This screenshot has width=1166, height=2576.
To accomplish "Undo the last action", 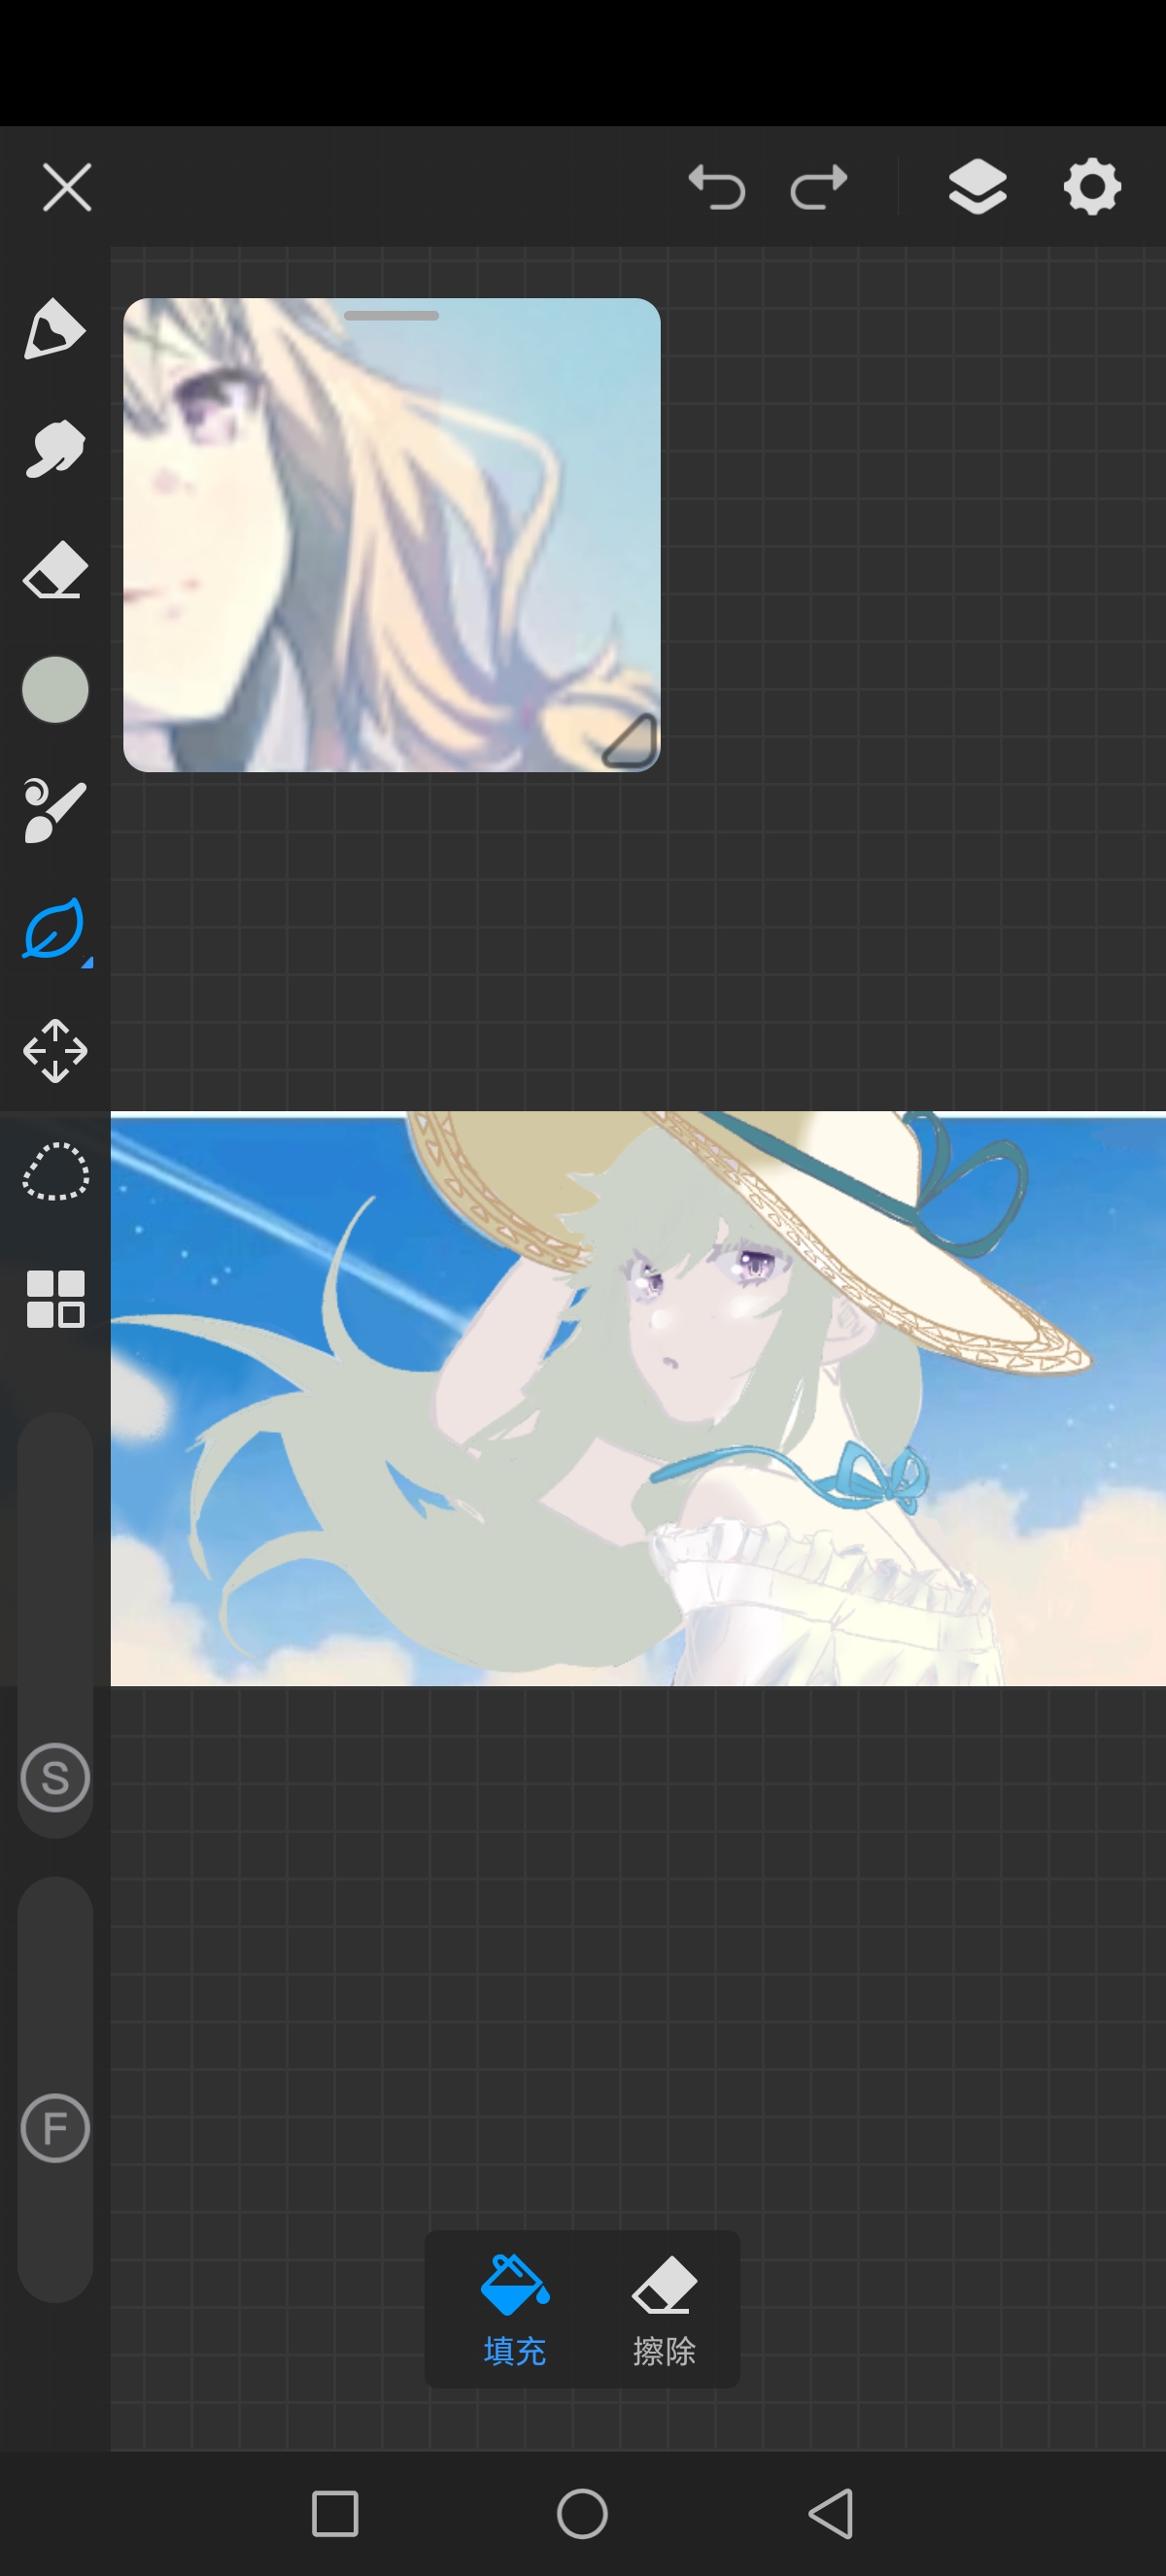I will click(717, 187).
